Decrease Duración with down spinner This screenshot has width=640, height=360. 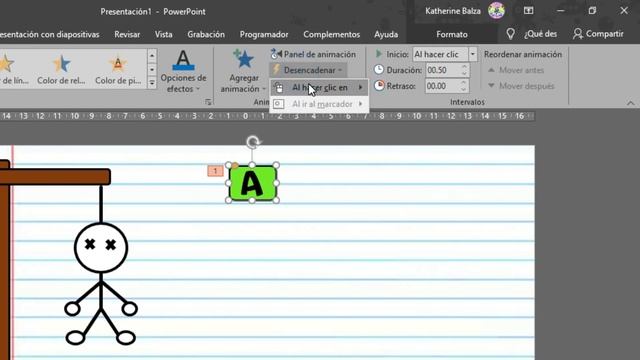pos(464,74)
